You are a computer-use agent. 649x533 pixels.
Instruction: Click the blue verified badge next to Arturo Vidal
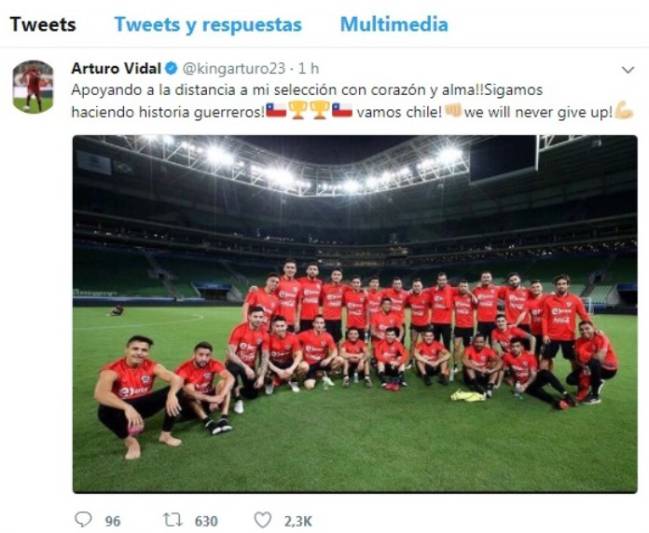171,68
